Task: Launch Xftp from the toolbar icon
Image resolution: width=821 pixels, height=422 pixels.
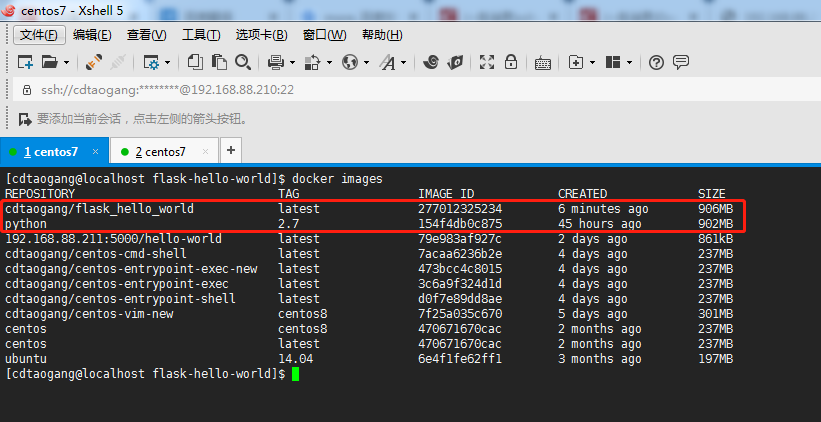Action: click(x=456, y=63)
